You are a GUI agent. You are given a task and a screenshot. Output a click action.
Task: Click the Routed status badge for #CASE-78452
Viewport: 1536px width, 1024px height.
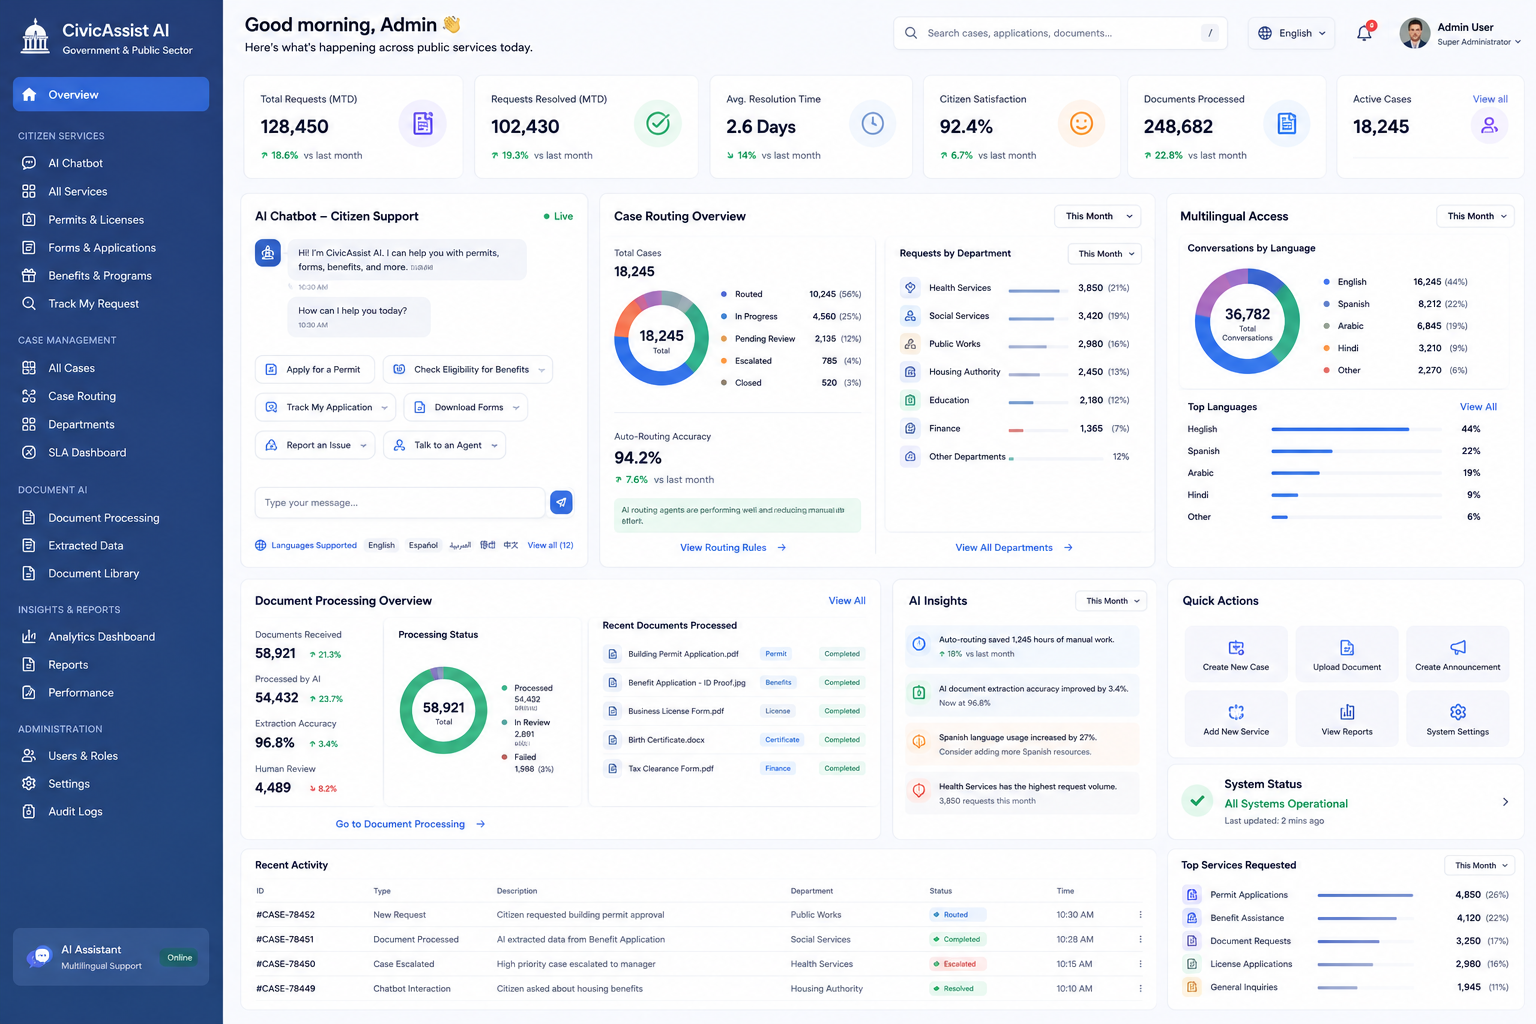pyautogui.click(x=958, y=915)
